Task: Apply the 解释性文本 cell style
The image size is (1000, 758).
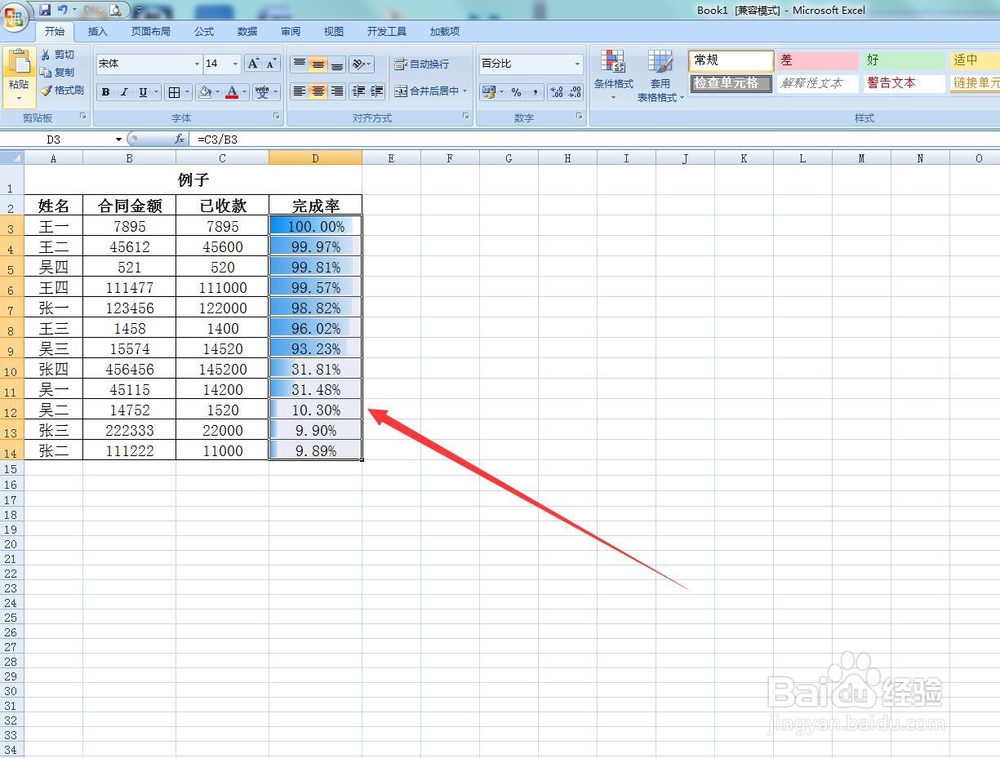Action: 818,83
